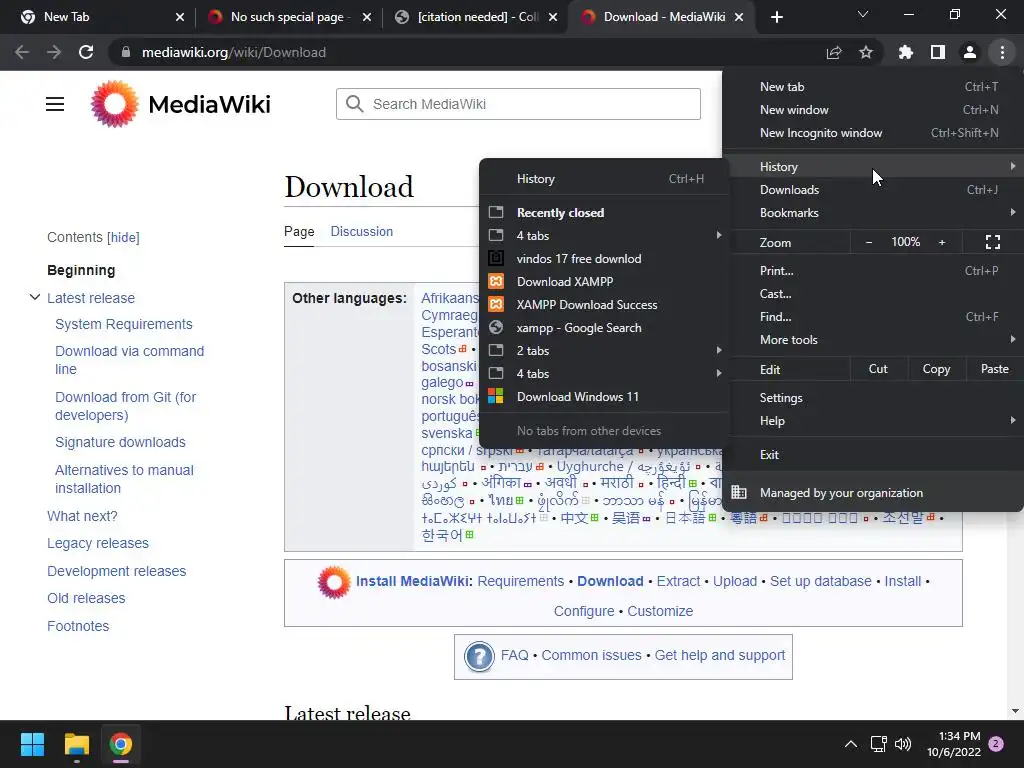Click the browser forward arrow

coord(54,52)
